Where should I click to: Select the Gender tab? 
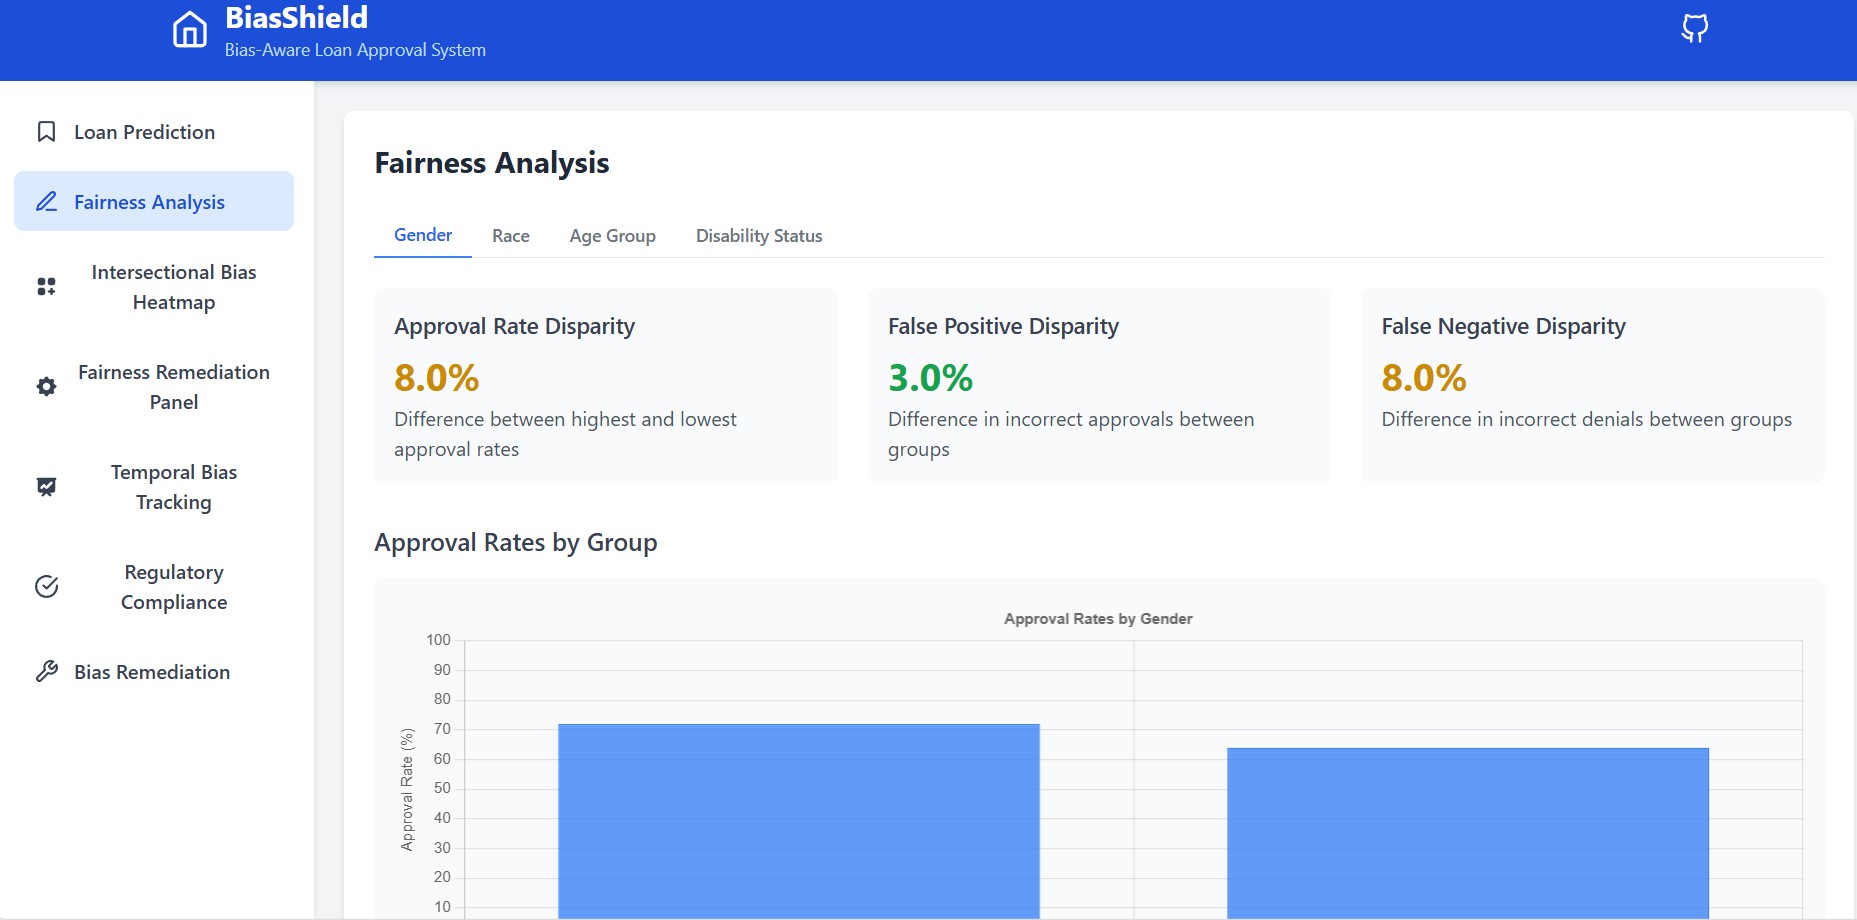423,235
